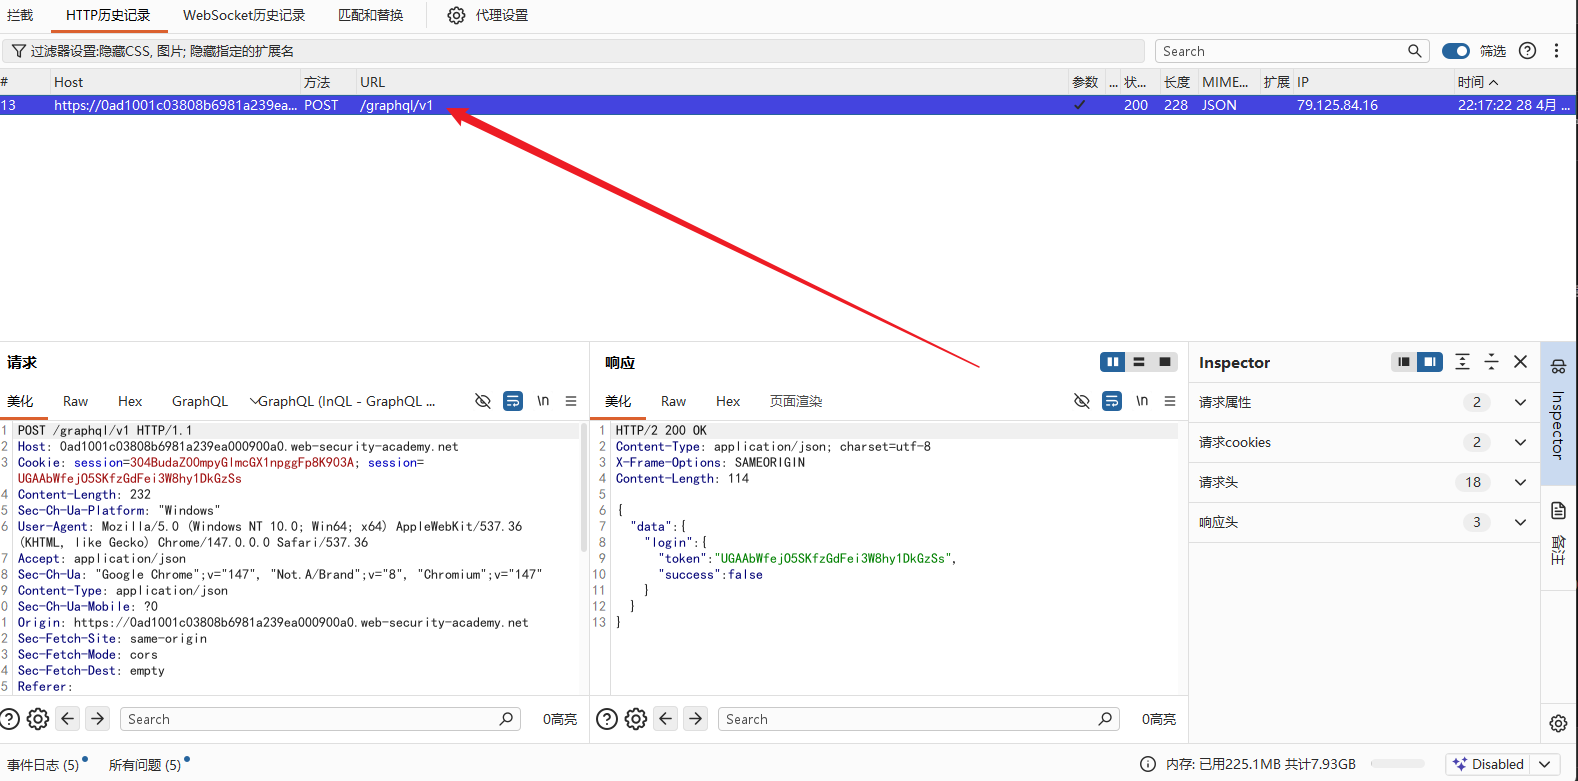Open request panel search settings gear
1578x781 pixels.
tap(38, 719)
